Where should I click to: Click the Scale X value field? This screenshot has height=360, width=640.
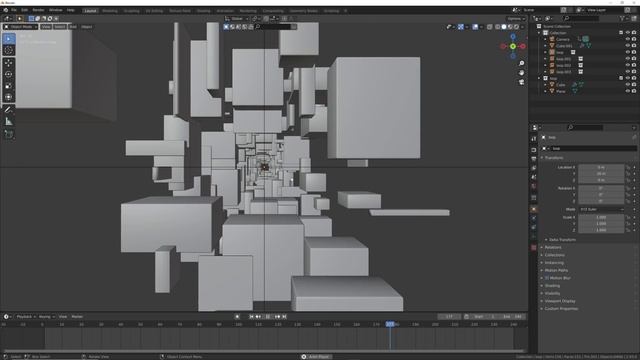tap(601, 218)
